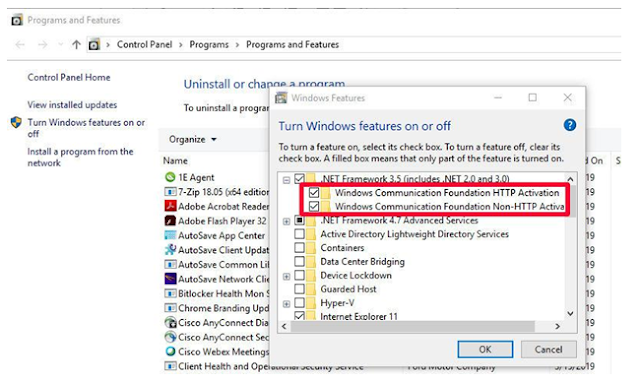Click the horizontal scrollbar thumb in features list
This screenshot has height=383, width=640.
click(412, 326)
